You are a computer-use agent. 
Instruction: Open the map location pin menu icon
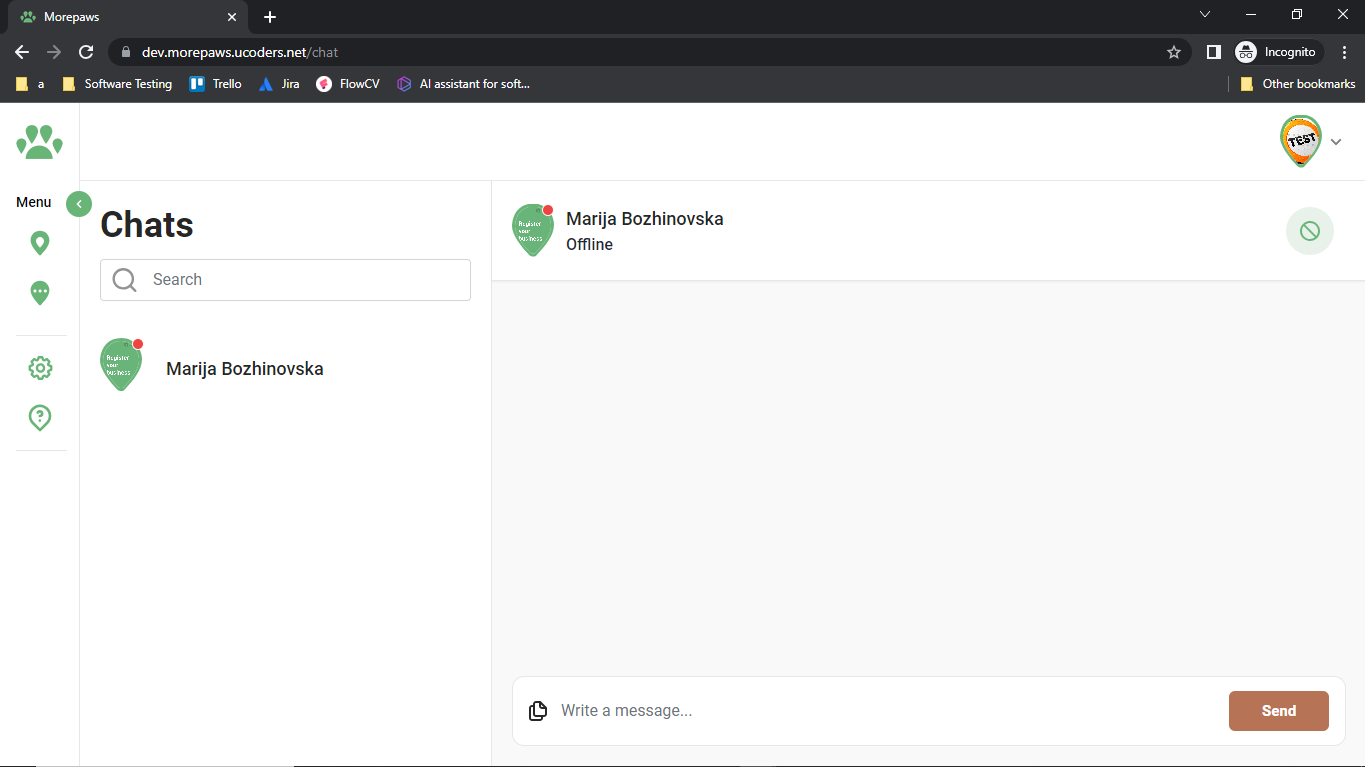coord(40,243)
